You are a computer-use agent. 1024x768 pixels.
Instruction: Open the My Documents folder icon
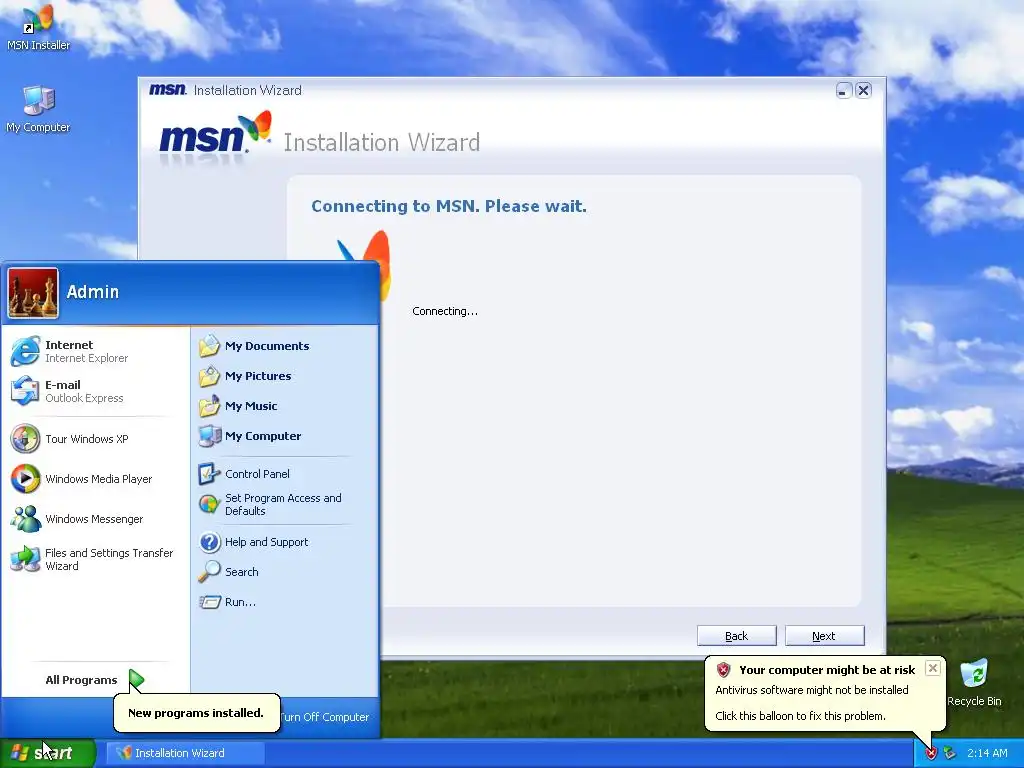[209, 346]
